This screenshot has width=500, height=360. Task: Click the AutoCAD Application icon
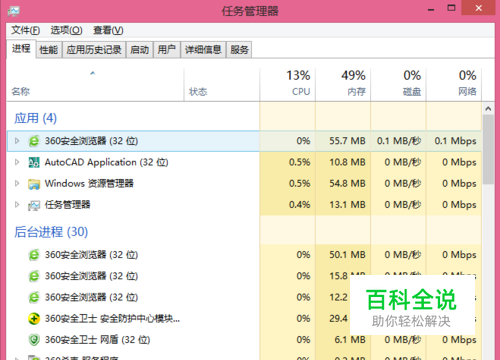coord(34,162)
